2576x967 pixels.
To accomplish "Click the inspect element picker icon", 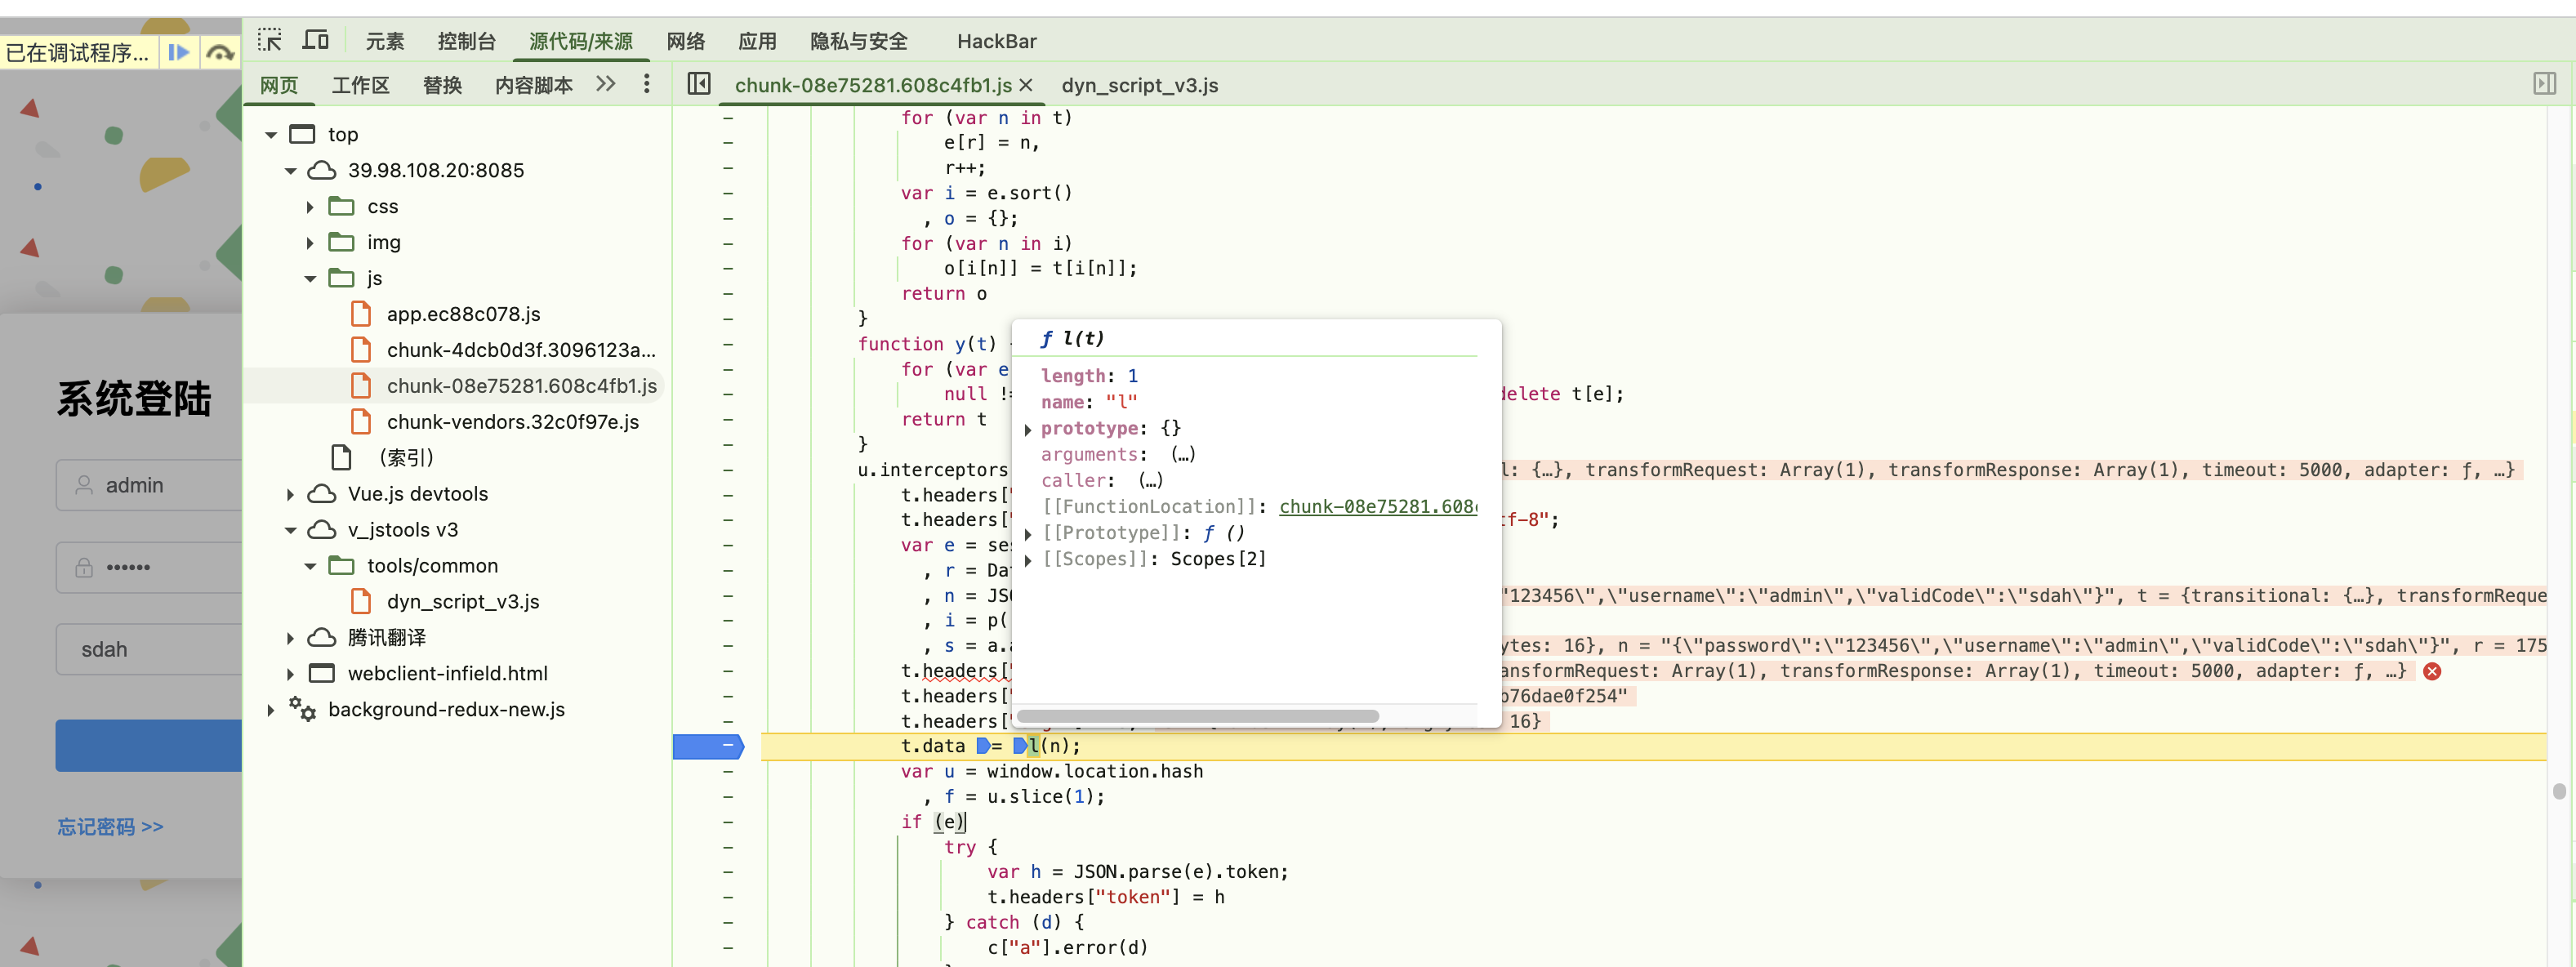I will point(269,40).
